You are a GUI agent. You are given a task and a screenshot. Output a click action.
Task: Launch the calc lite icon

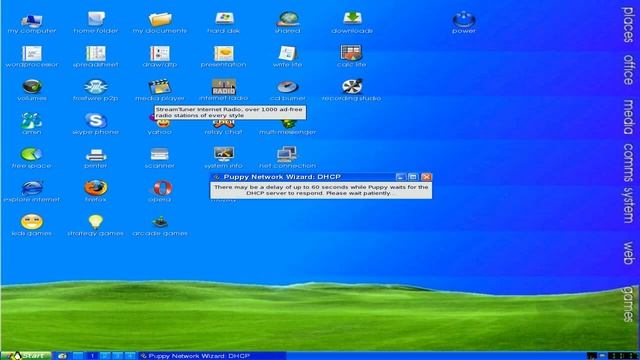point(351,53)
